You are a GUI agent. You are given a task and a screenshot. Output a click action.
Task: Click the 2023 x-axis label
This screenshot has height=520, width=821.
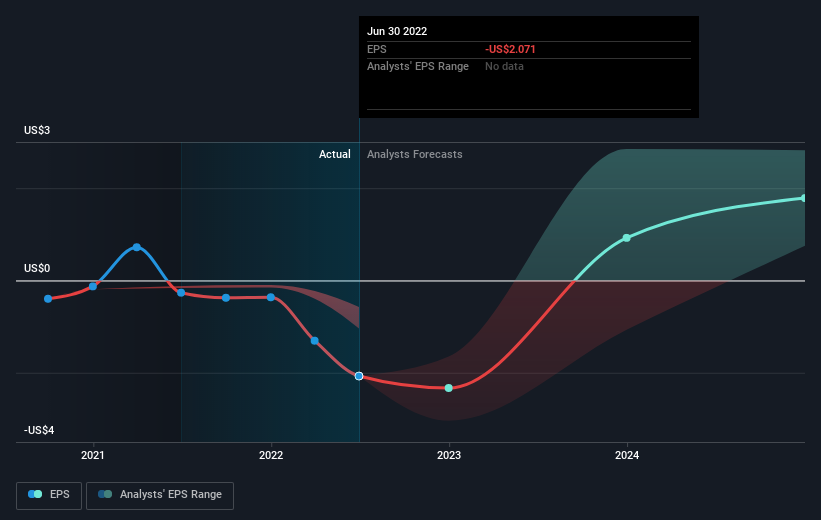tap(449, 455)
